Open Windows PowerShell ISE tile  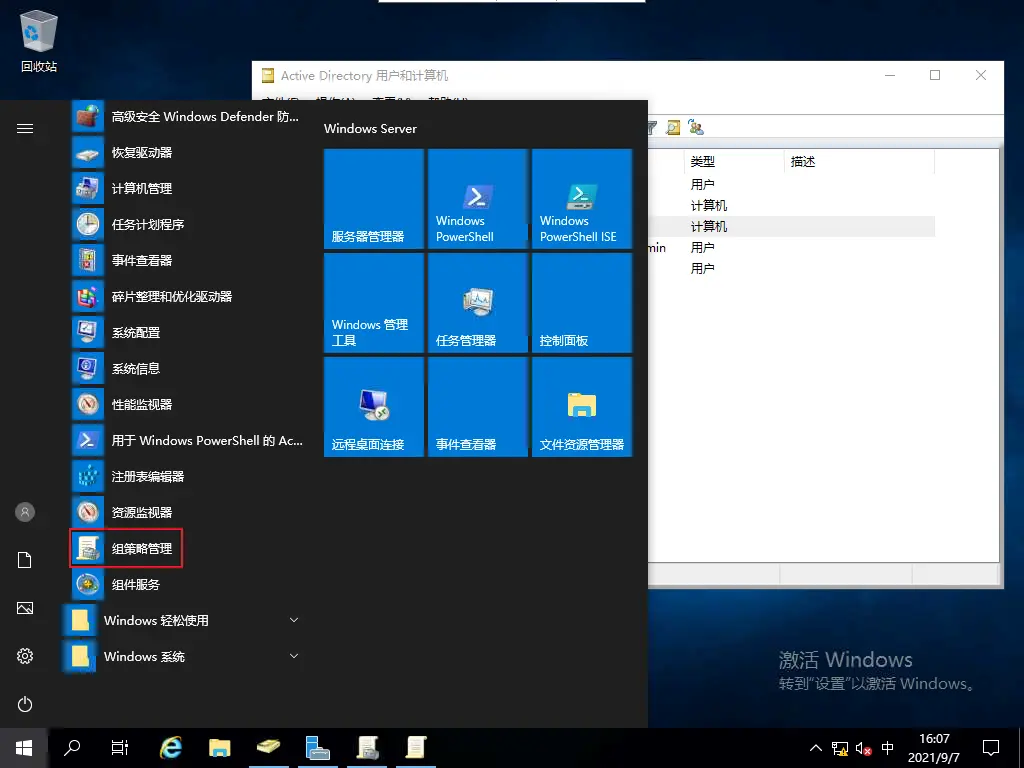point(582,198)
